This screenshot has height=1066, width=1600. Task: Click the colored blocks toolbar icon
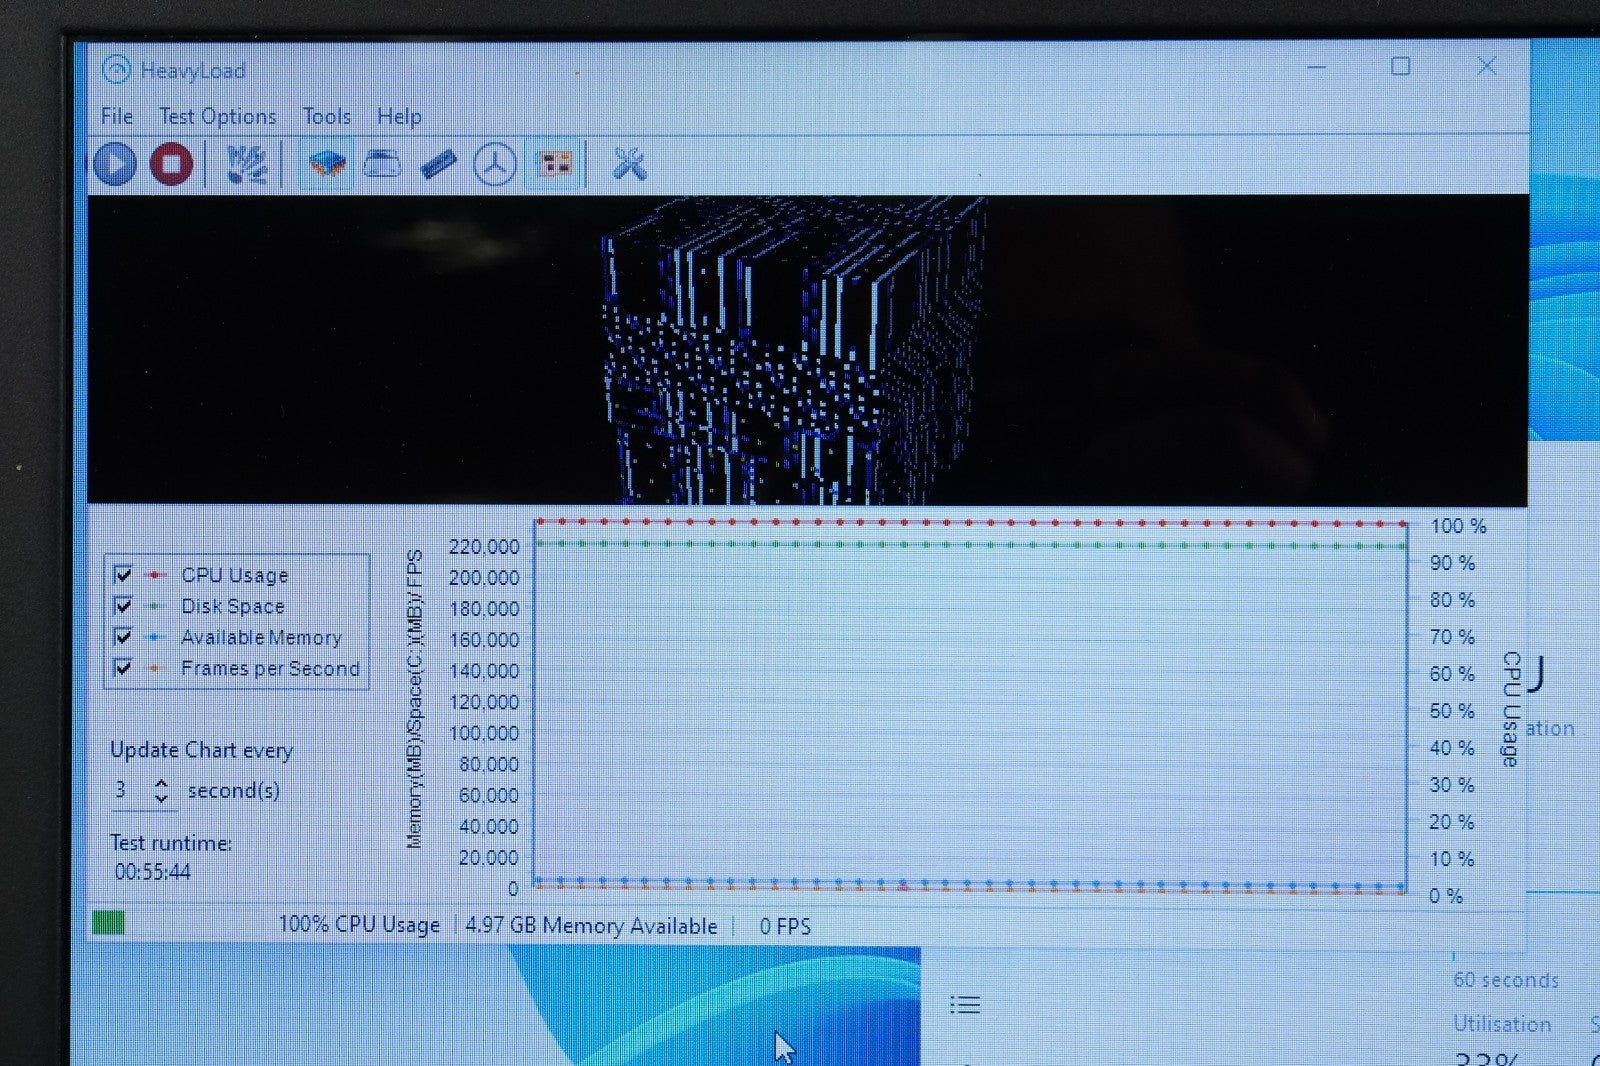pos(554,164)
